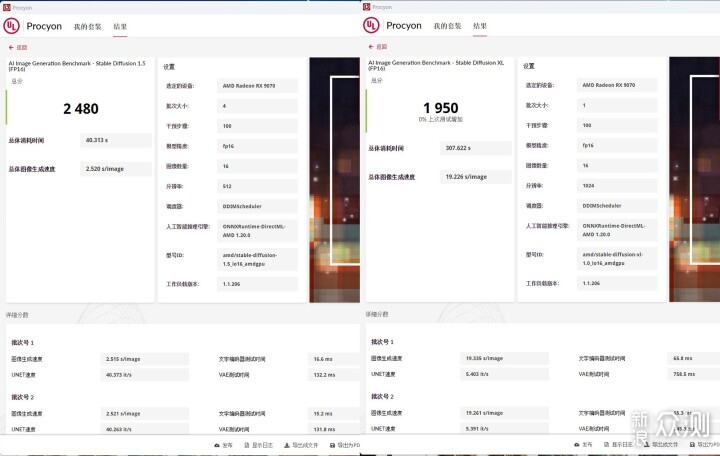The width and height of the screenshot is (720, 456).
Task: Click ONNXRuntime-DirectML engine value in left window
Action: [257, 231]
